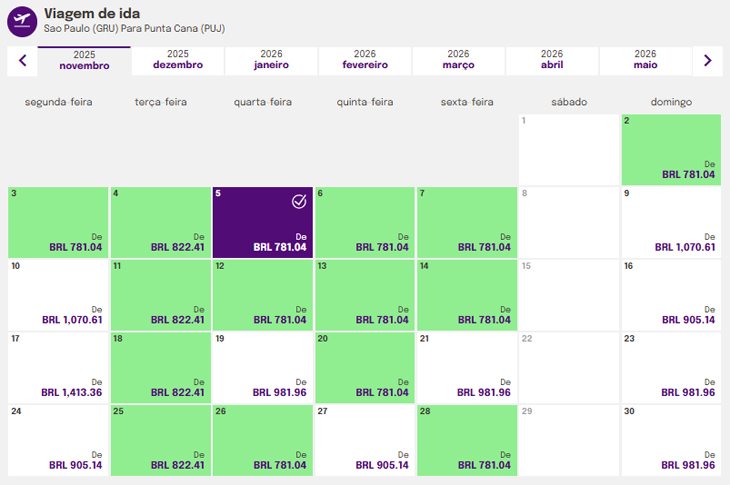Open the 2026 janeiro month tab
730x485 pixels.
(271, 60)
